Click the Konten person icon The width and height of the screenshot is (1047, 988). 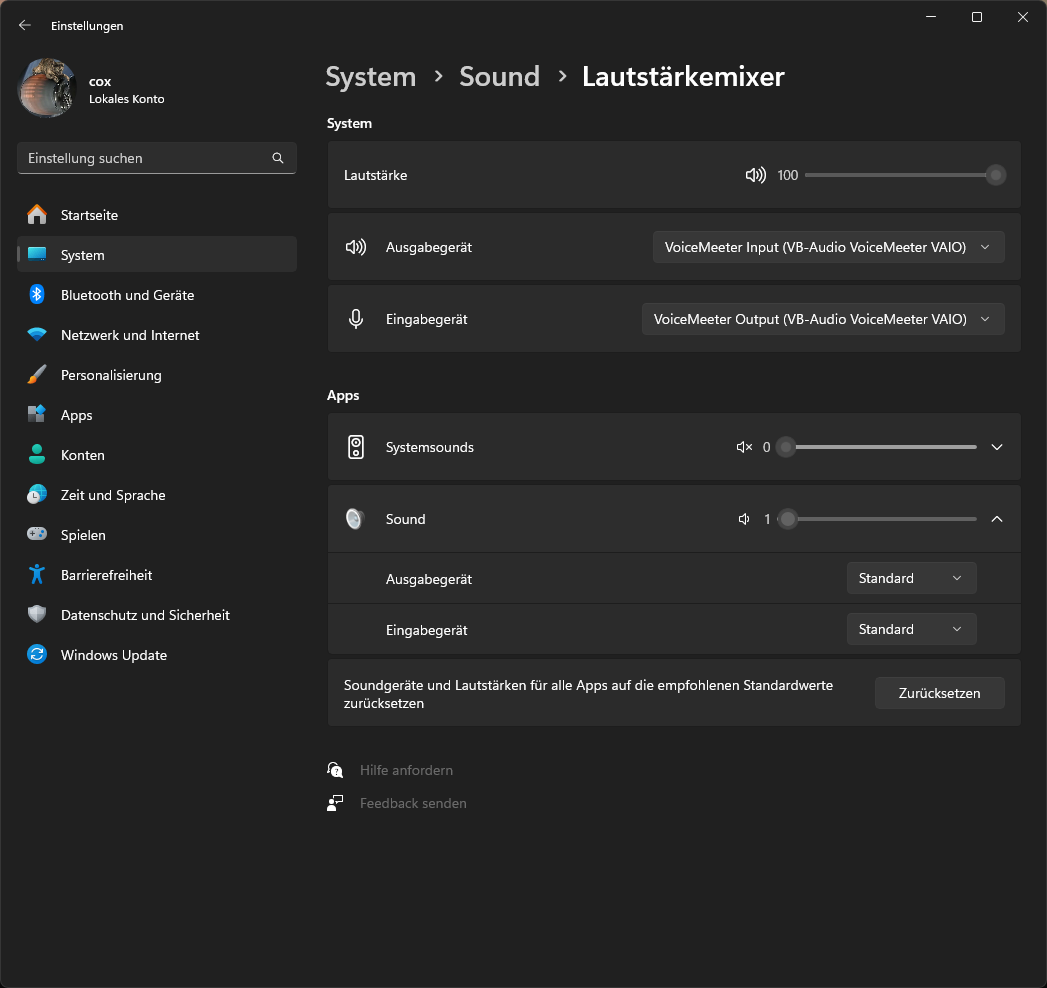[x=37, y=455]
